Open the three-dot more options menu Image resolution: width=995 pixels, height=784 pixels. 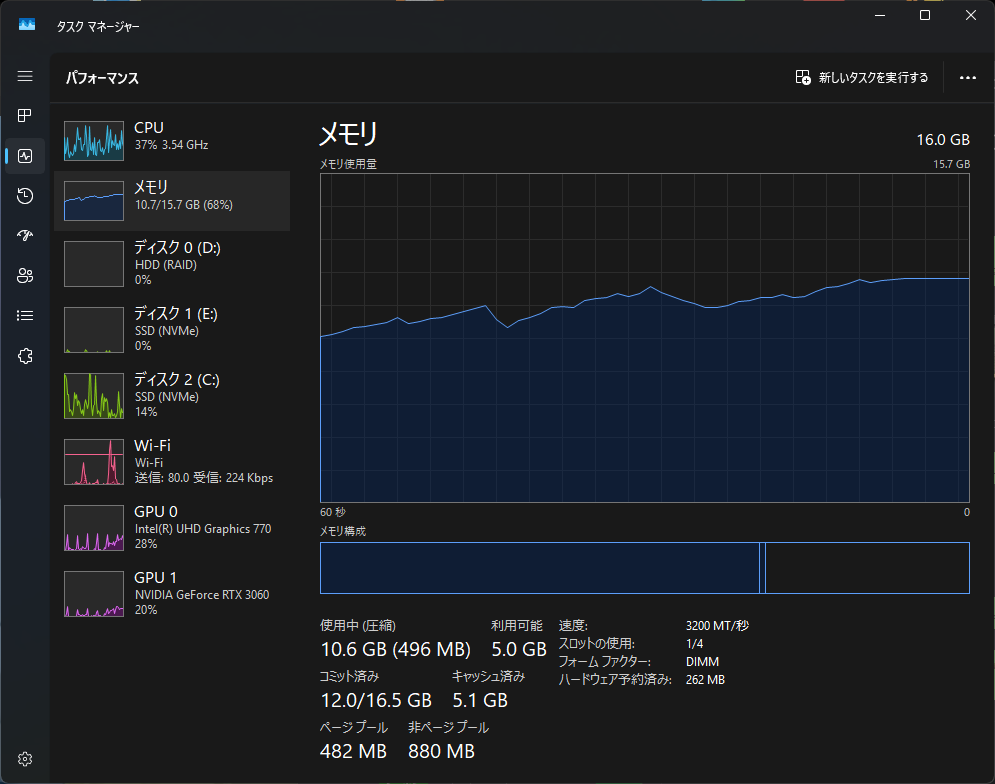coord(967,78)
